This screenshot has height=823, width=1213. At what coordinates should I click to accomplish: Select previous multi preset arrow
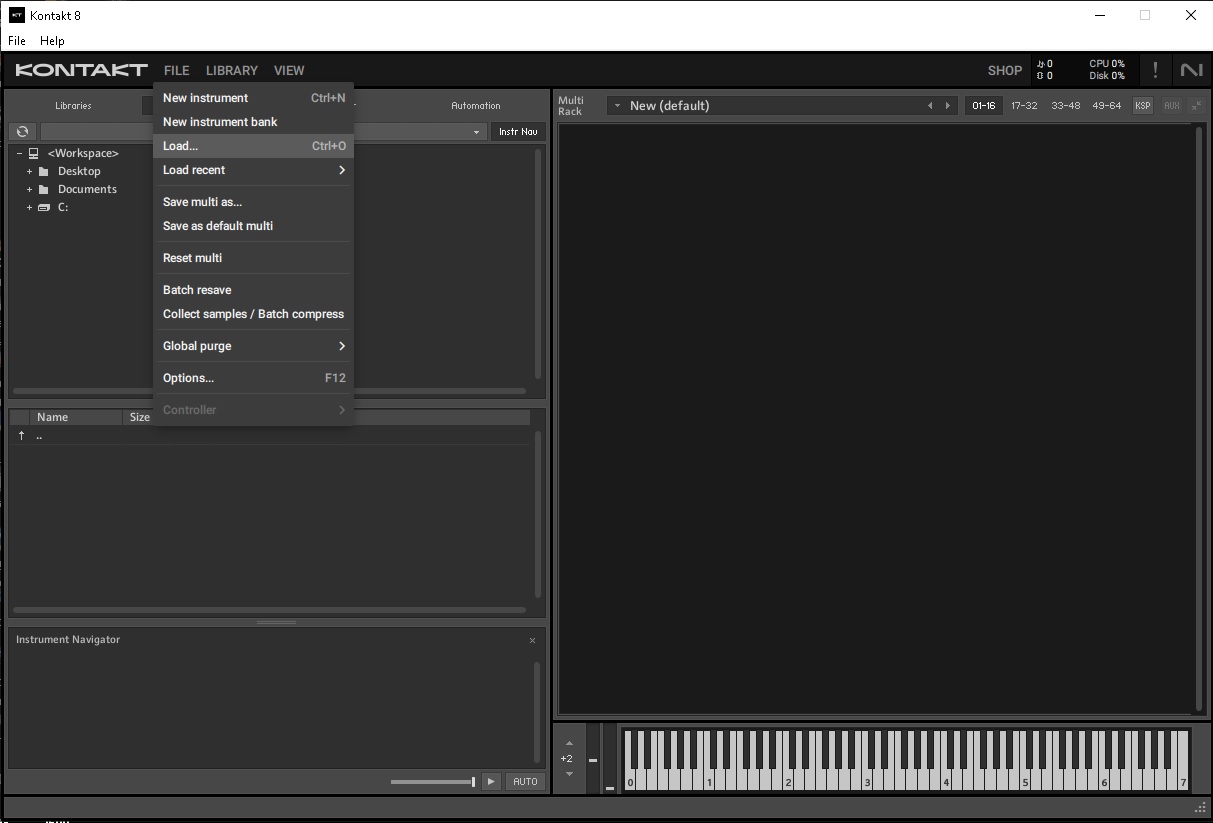coord(930,106)
